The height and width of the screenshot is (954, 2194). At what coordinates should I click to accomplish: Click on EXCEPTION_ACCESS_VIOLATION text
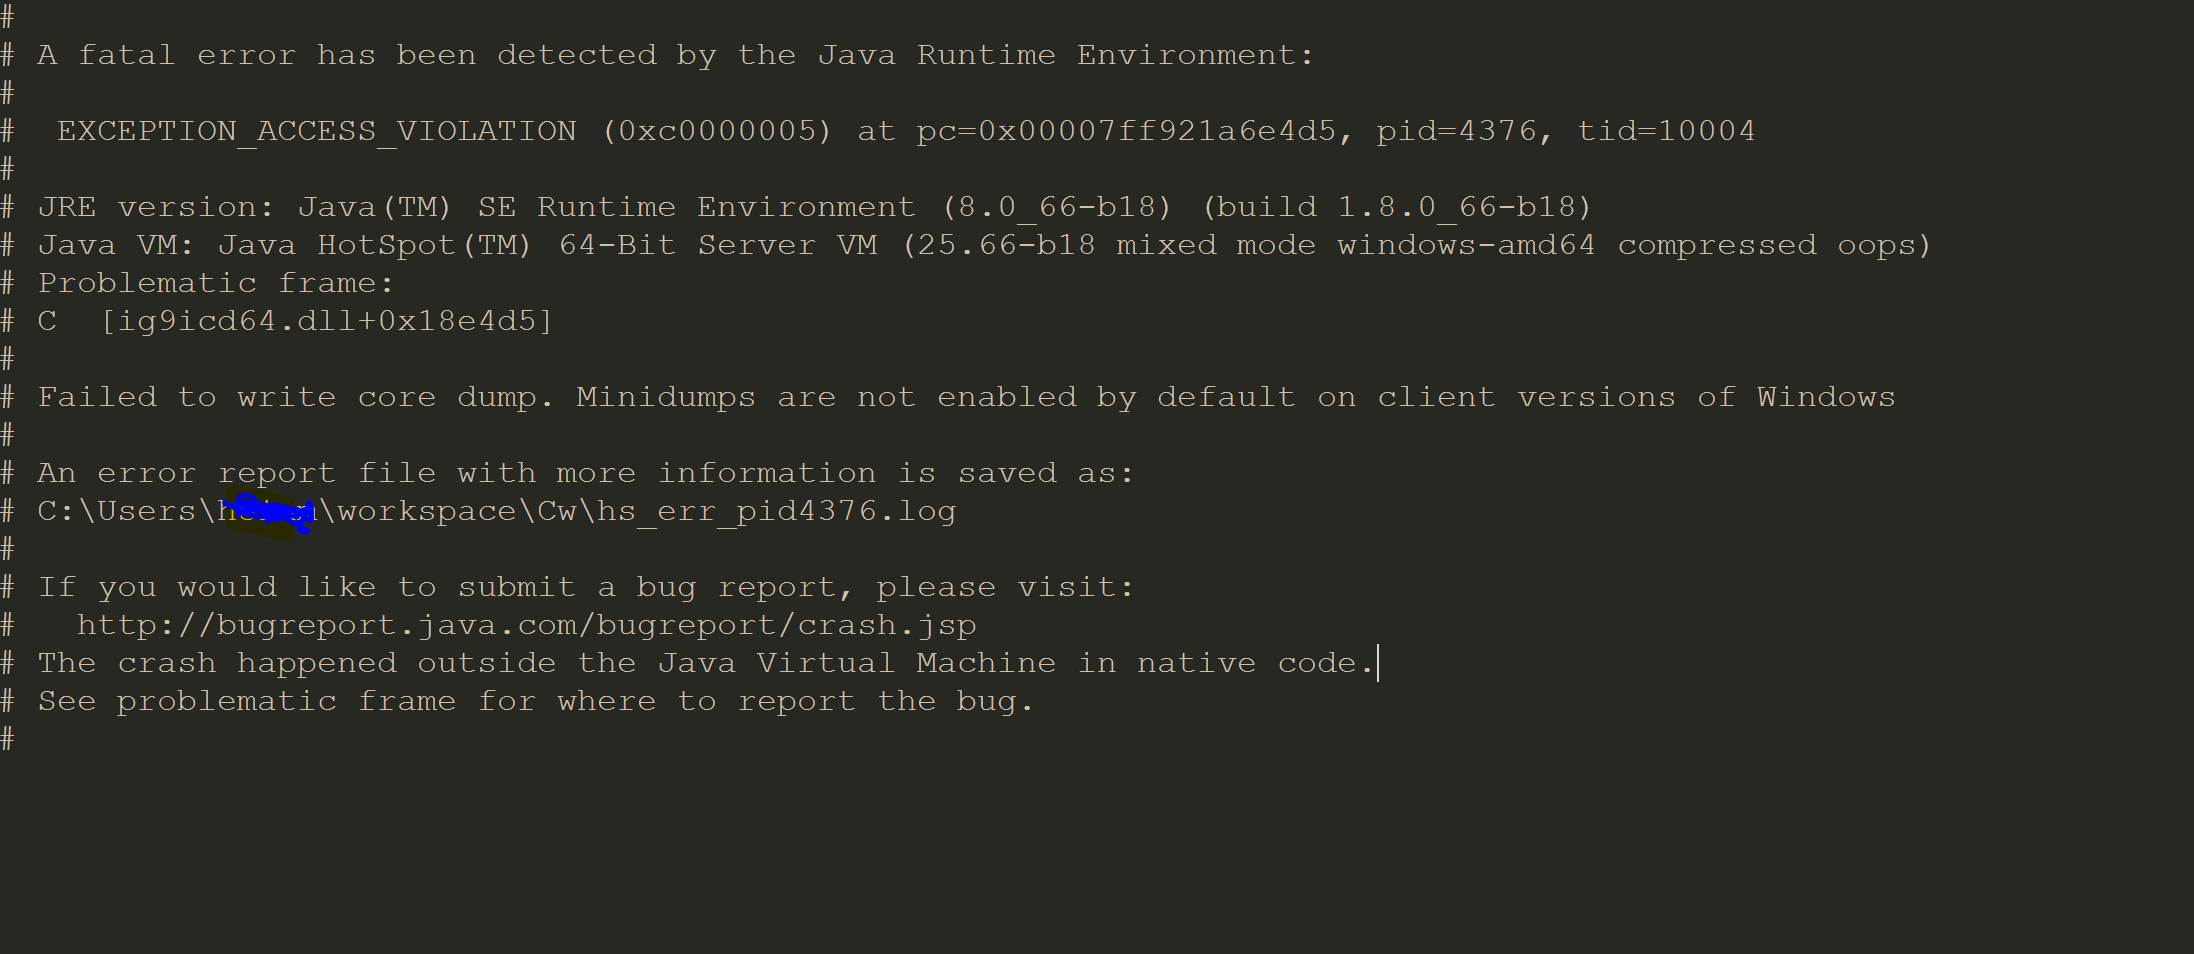(x=316, y=131)
